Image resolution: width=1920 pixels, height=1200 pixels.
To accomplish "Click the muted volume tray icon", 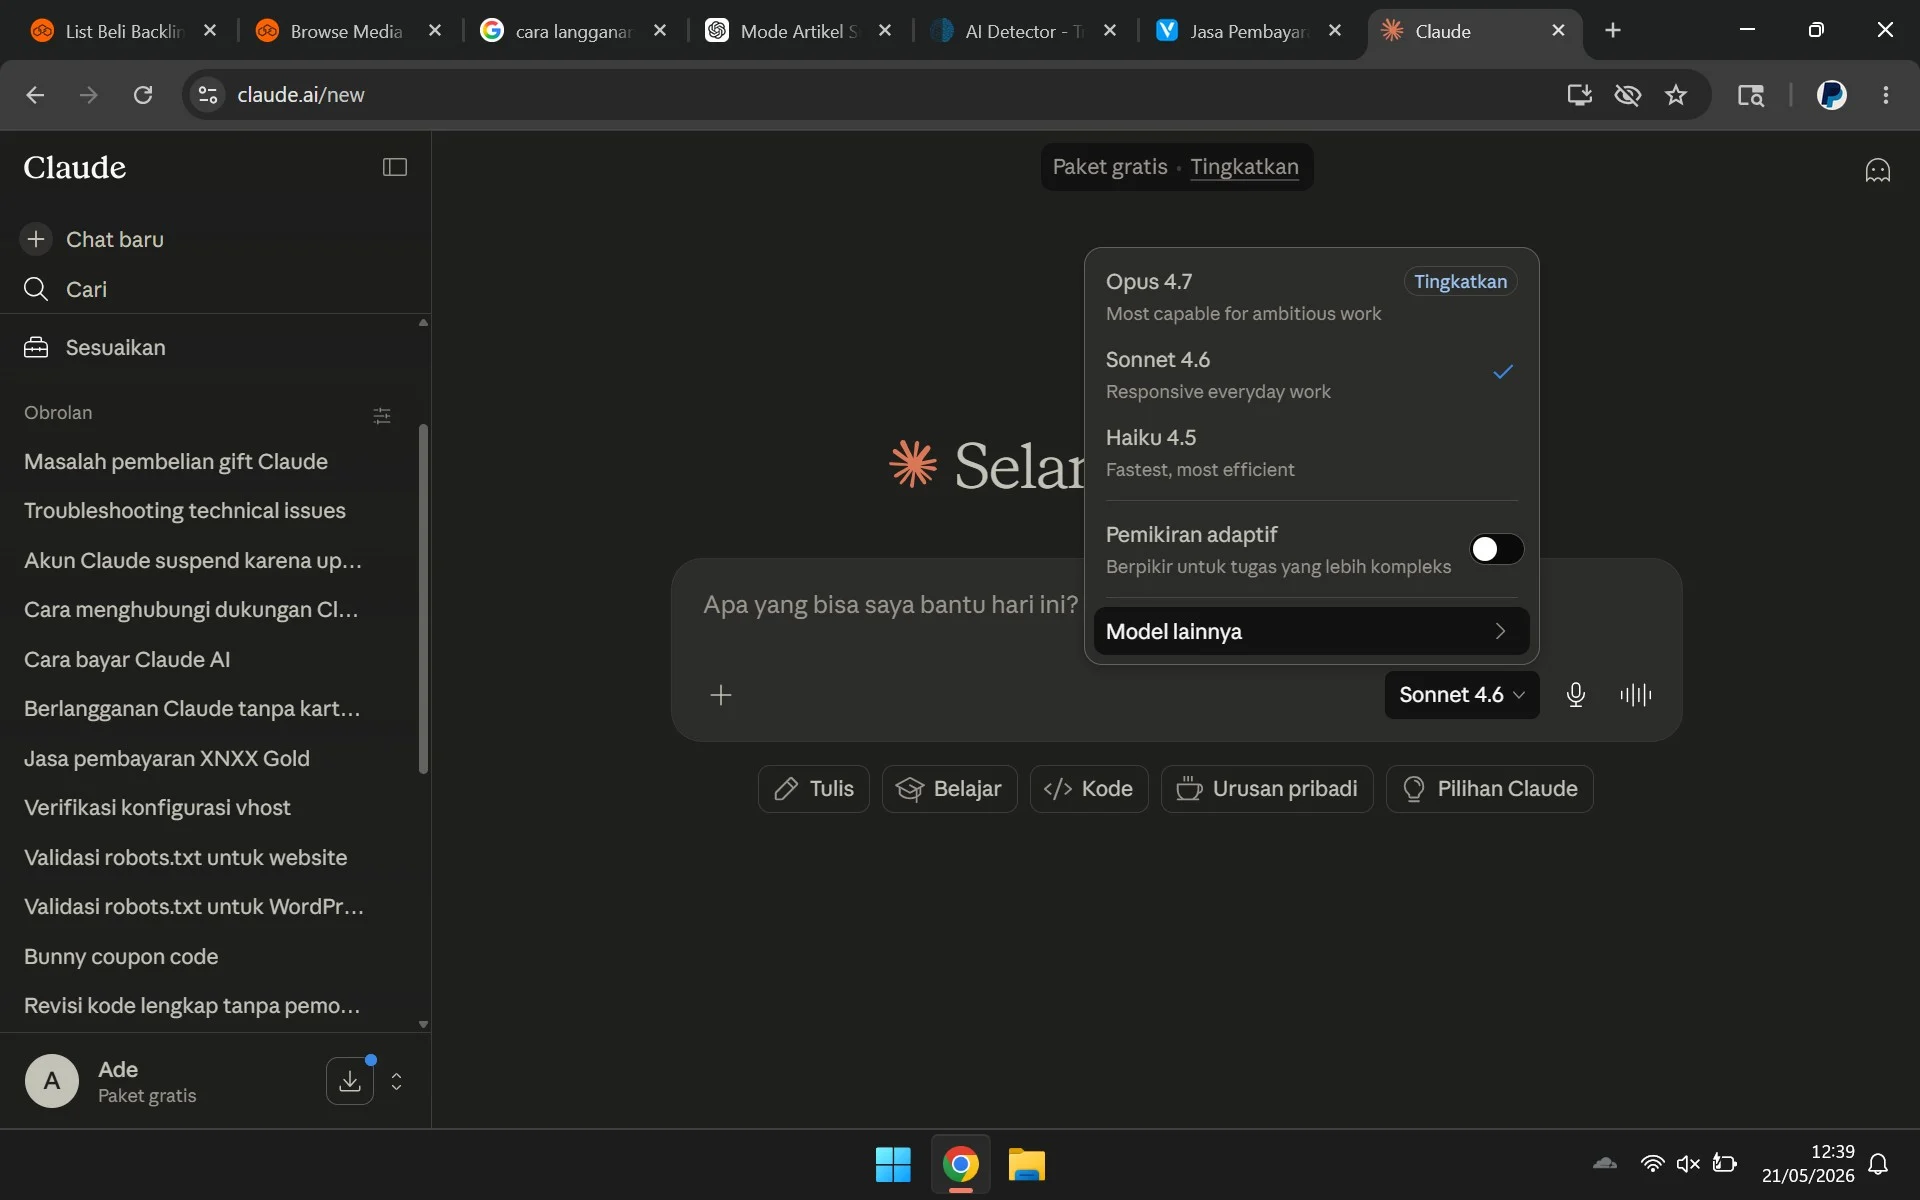I will click(x=1688, y=1164).
